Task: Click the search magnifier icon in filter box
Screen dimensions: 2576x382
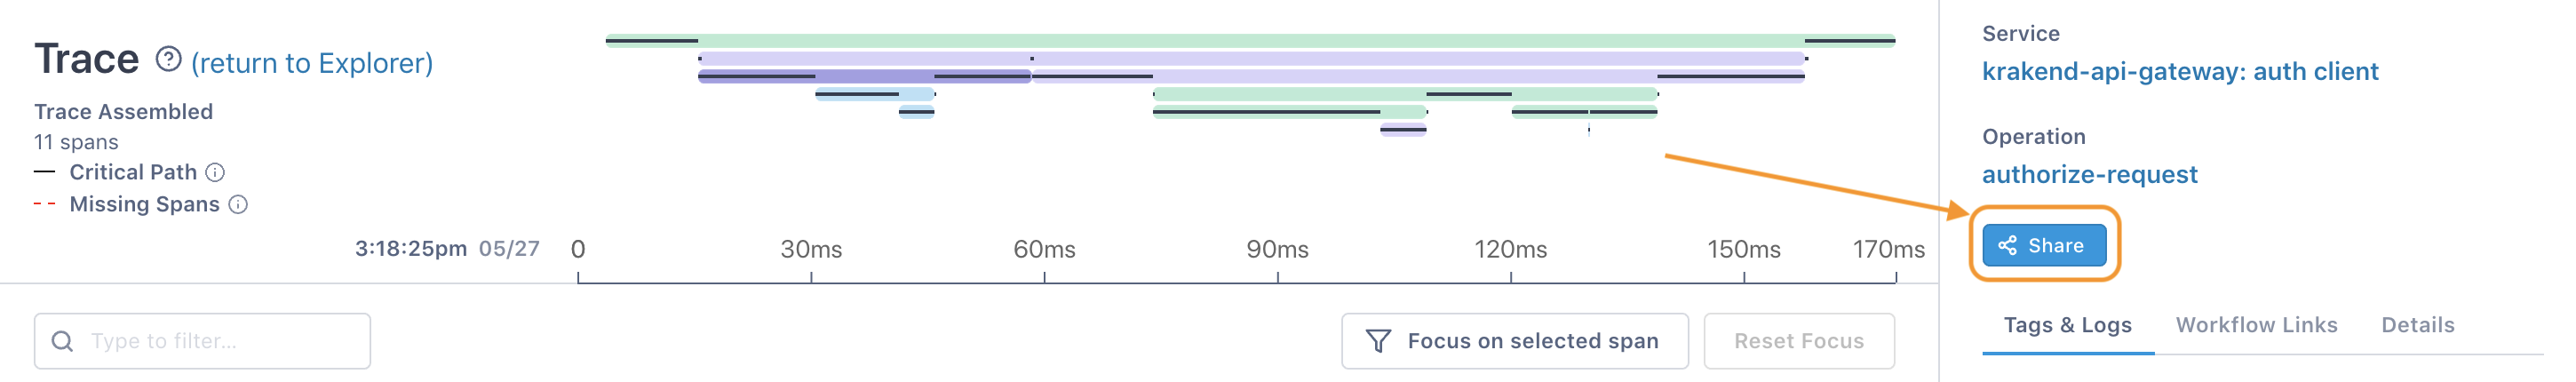Action: (x=62, y=341)
